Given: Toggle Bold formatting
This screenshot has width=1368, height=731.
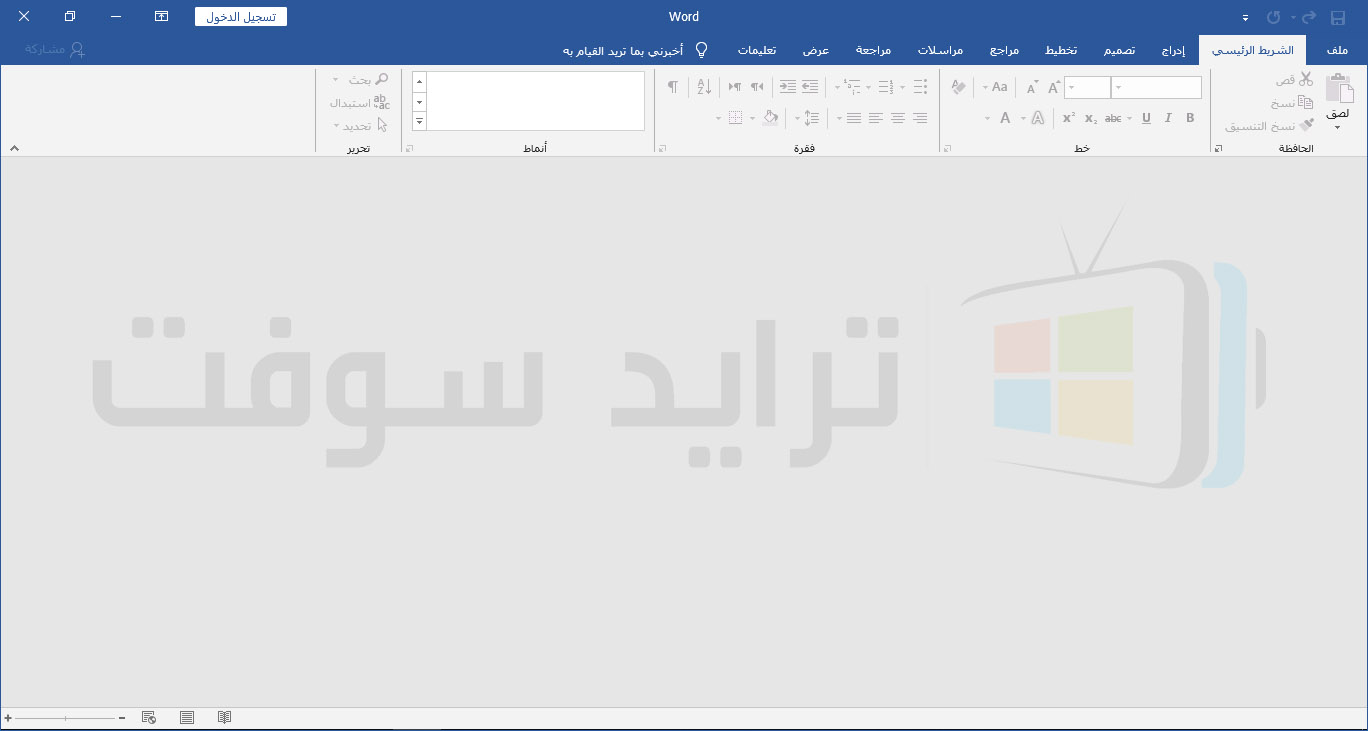Looking at the screenshot, I should [1190, 118].
